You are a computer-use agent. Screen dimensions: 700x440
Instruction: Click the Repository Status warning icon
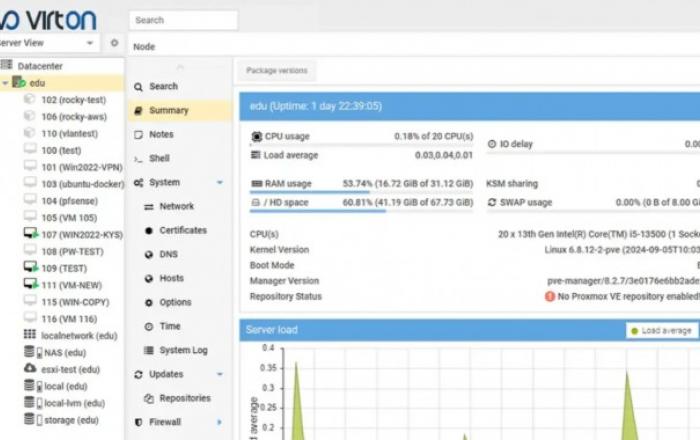pyautogui.click(x=550, y=296)
